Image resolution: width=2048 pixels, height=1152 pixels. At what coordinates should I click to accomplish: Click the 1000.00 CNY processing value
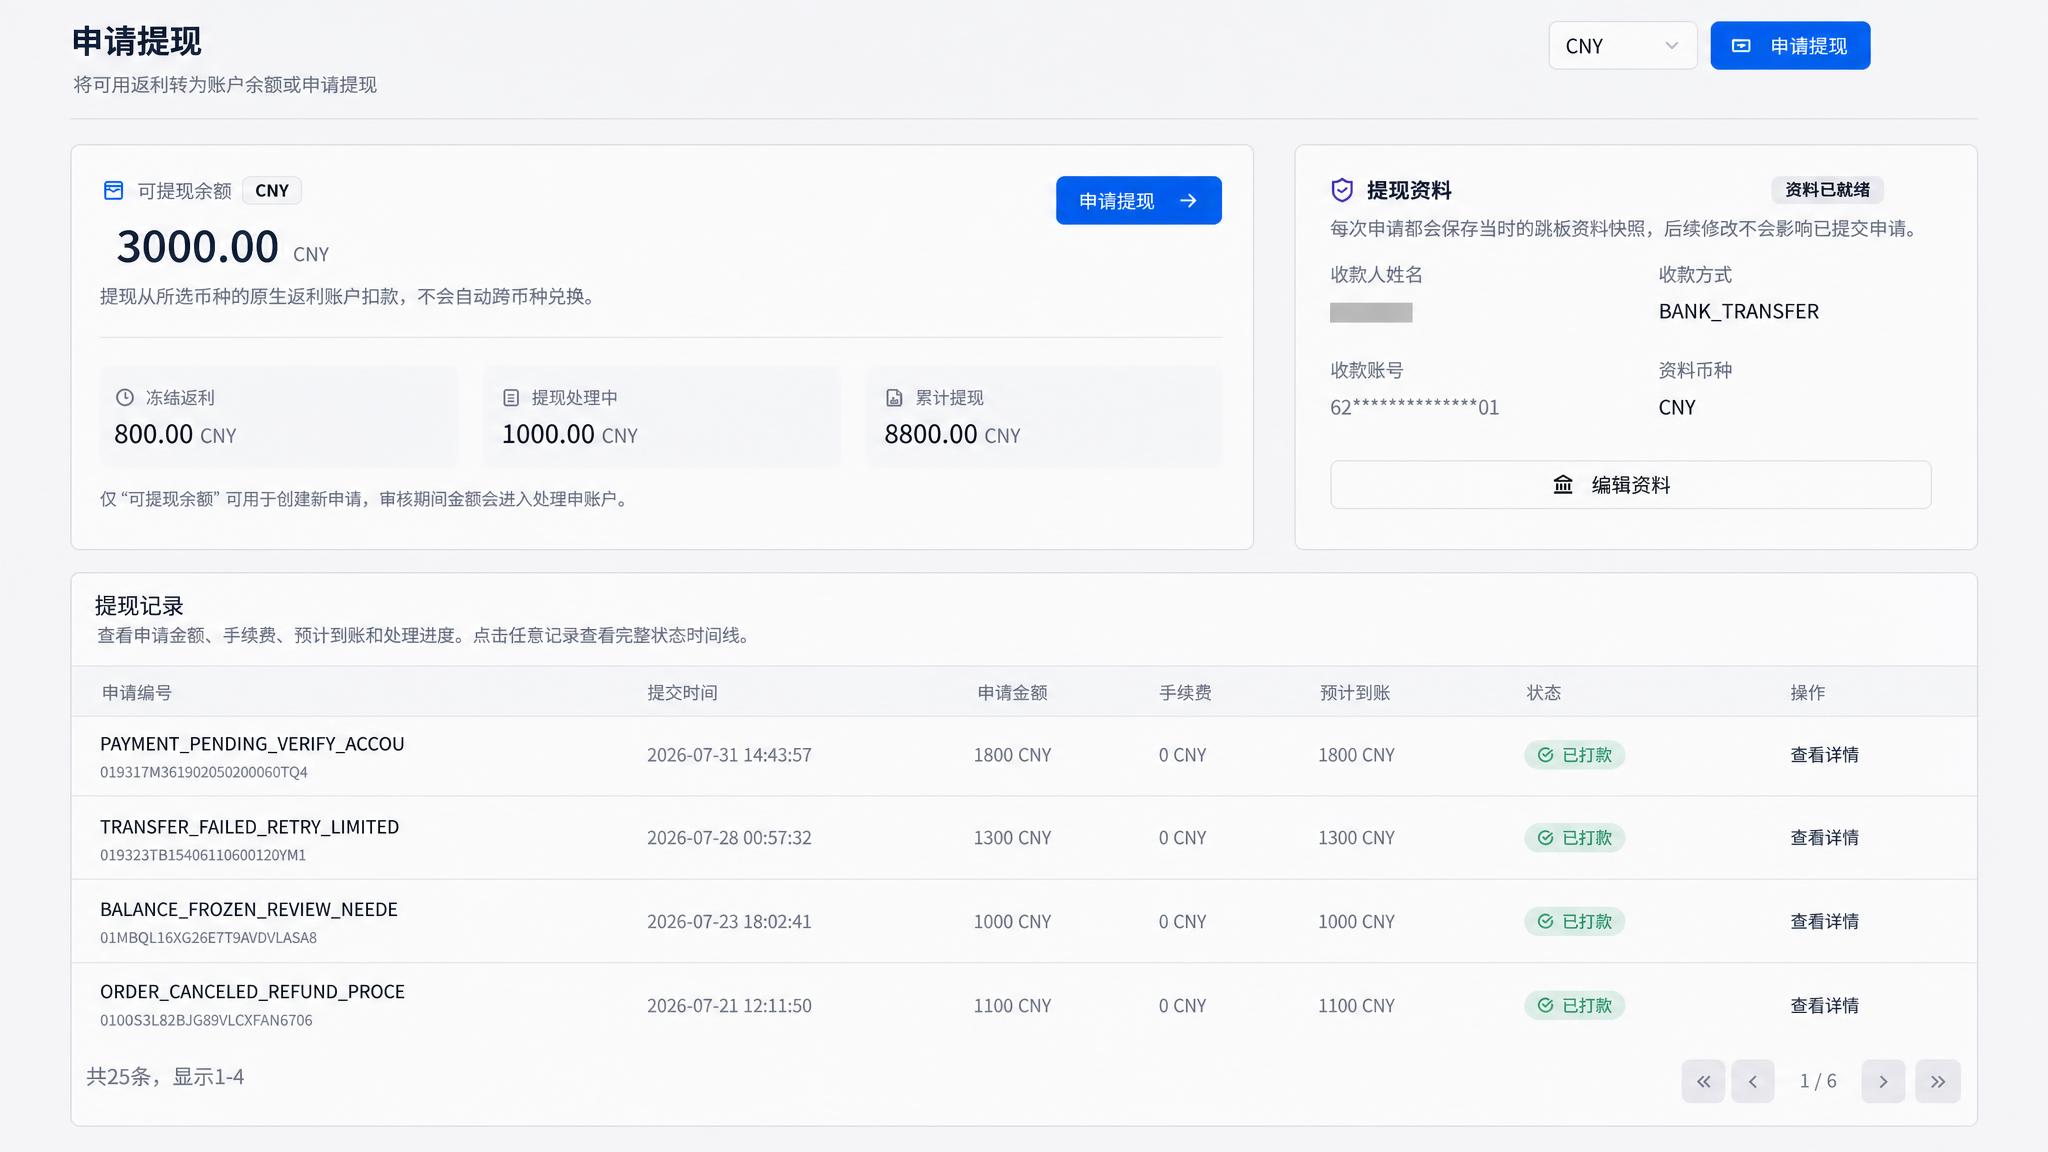pyautogui.click(x=570, y=435)
